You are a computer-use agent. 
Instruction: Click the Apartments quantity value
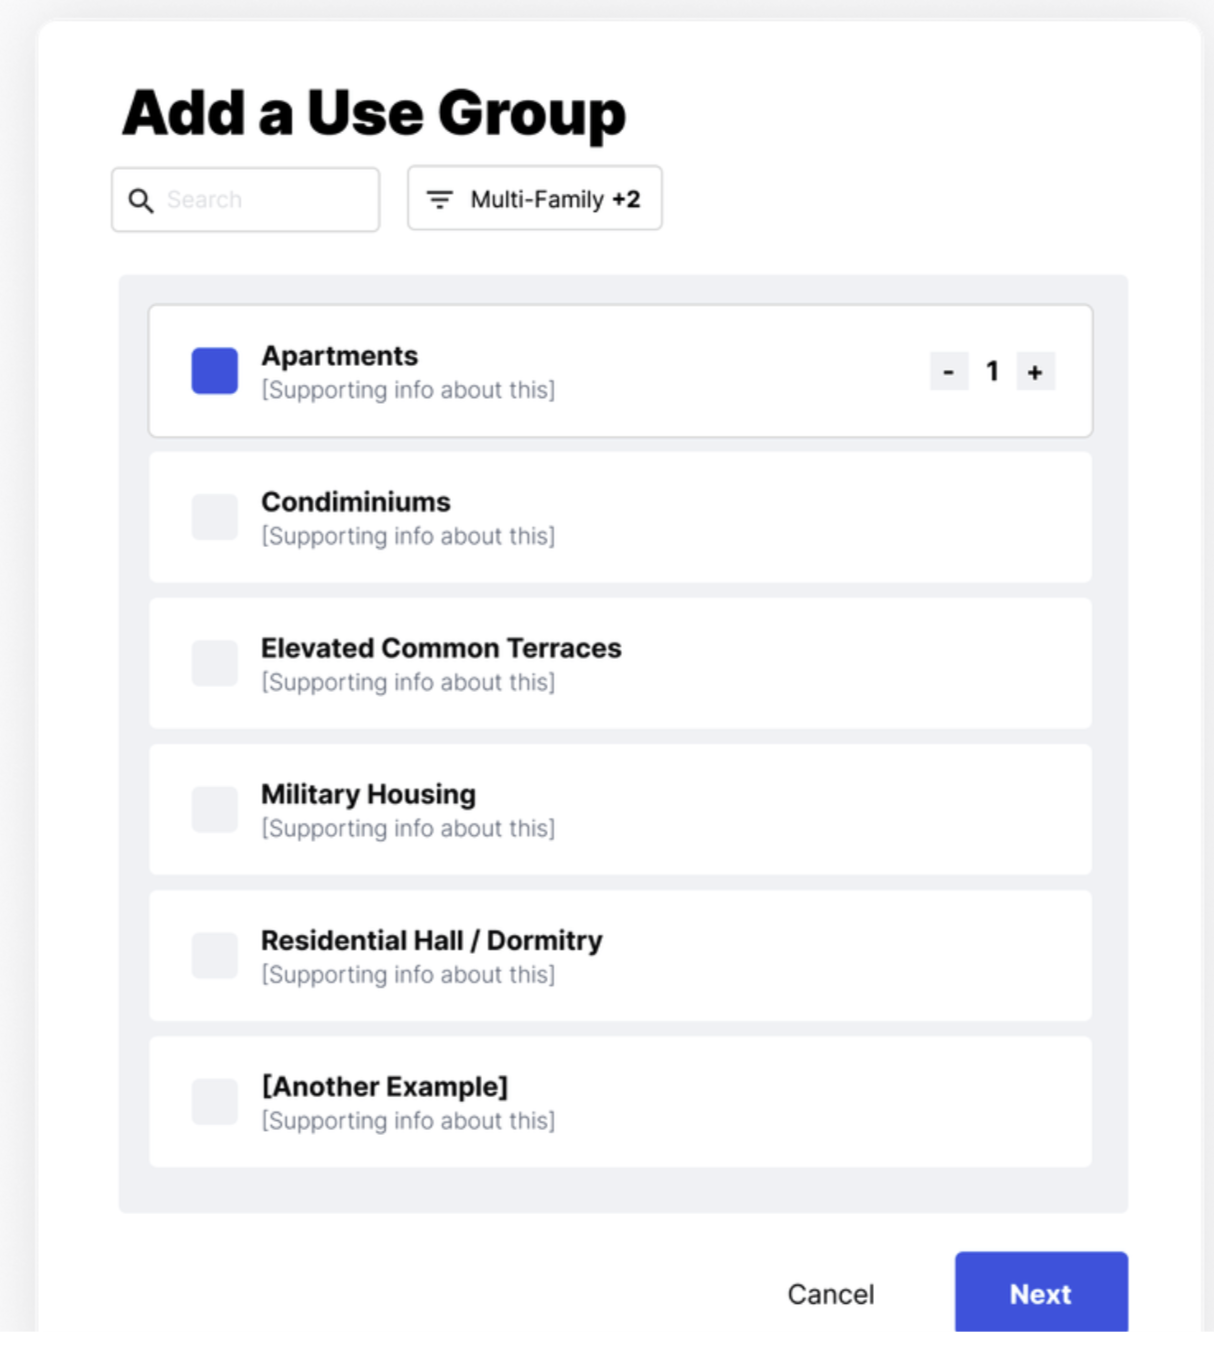coord(992,372)
